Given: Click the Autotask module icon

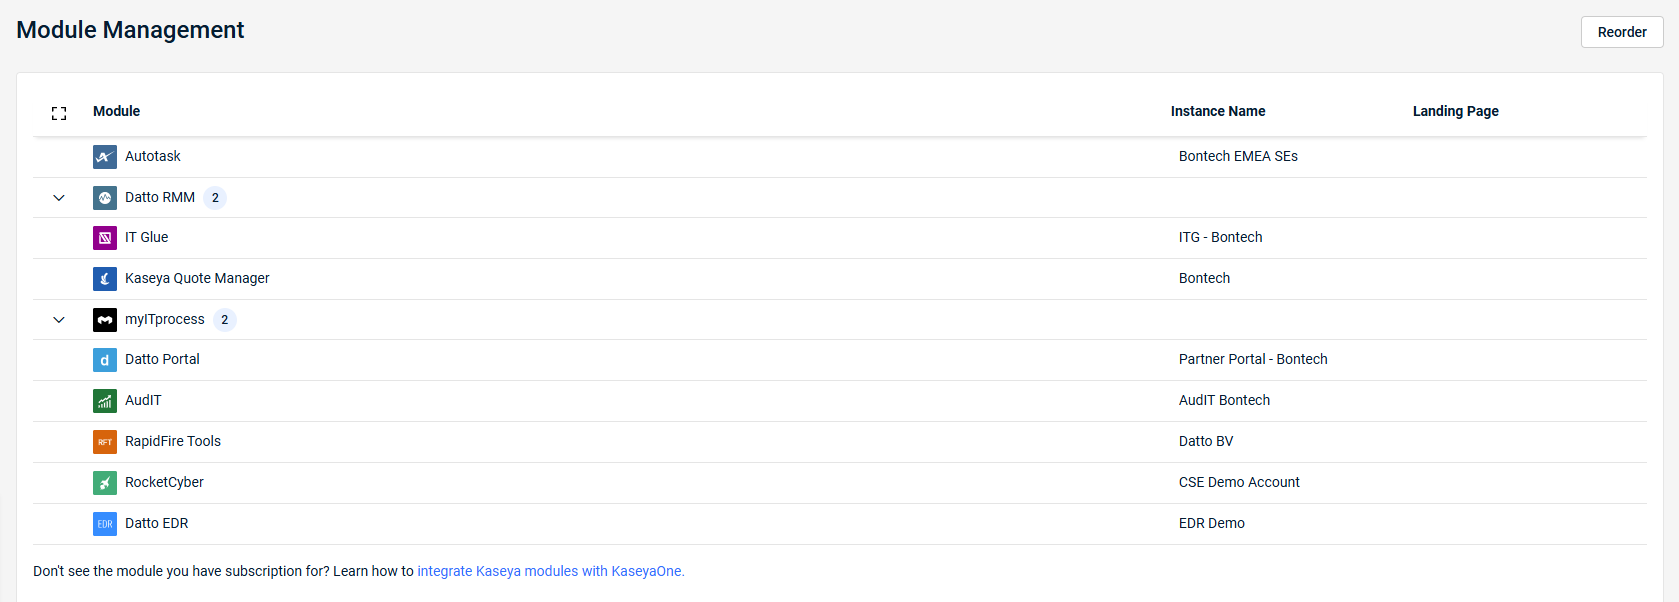Looking at the screenshot, I should (x=105, y=157).
